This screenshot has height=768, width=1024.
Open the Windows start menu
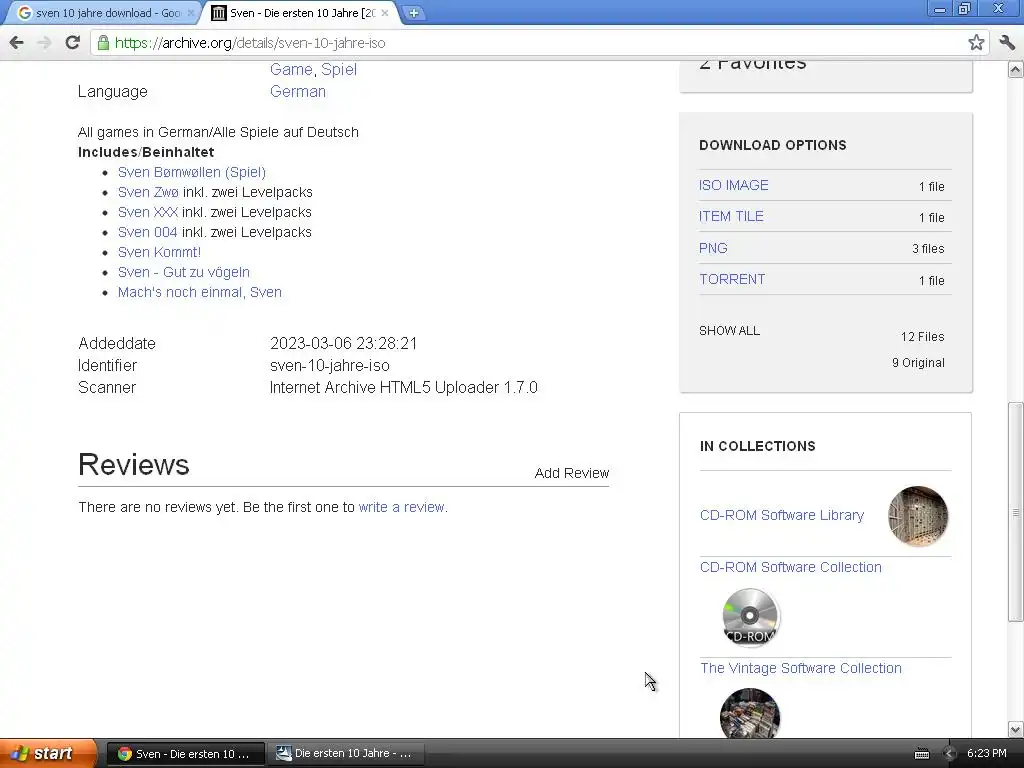[x=48, y=753]
